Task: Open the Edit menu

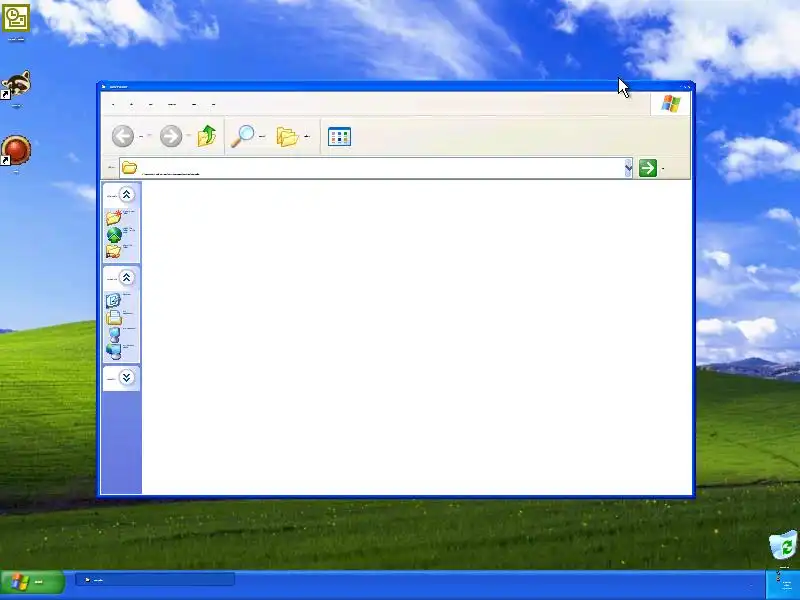Action: 131,105
